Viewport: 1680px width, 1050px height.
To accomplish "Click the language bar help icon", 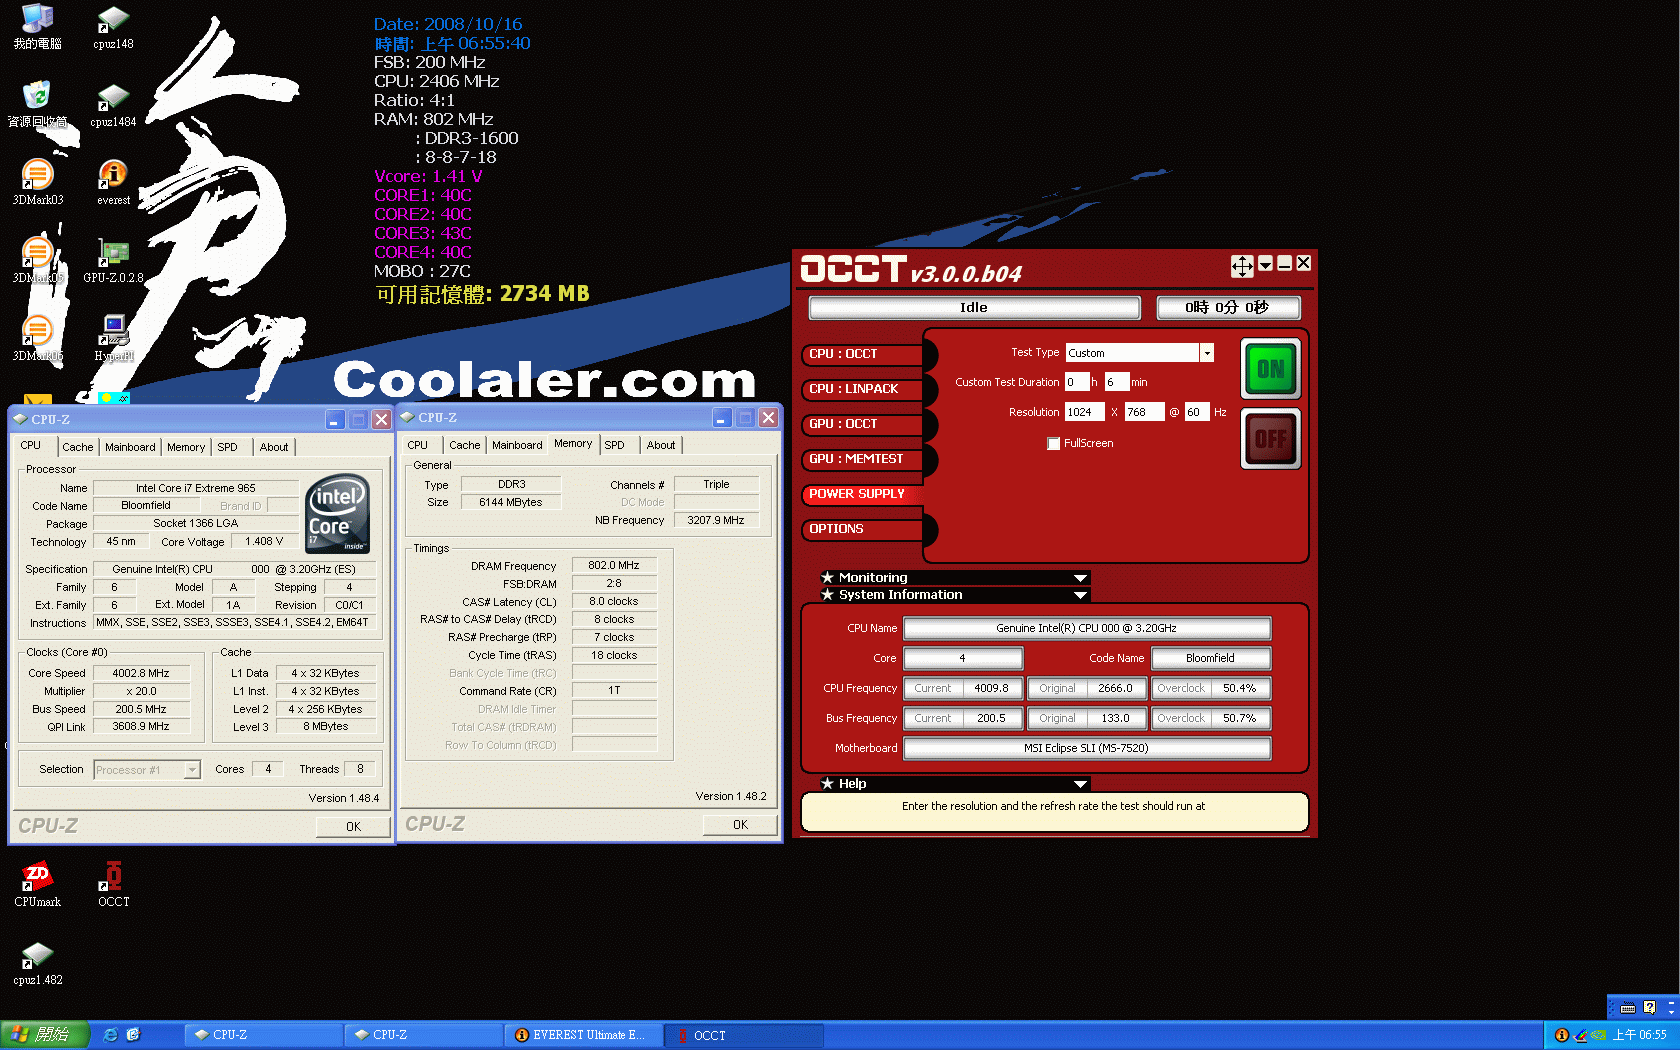I will click(1650, 1007).
